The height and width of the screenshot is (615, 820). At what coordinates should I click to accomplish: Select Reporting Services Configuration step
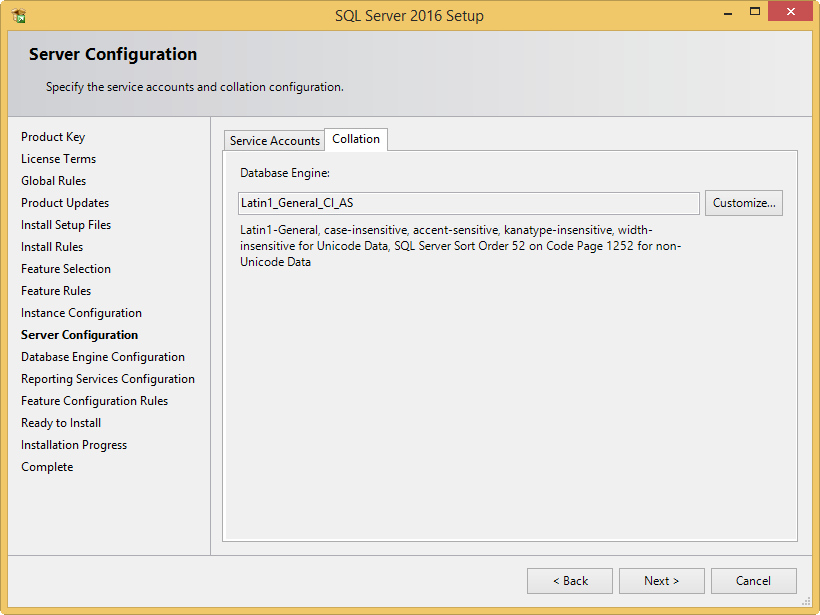pos(108,379)
